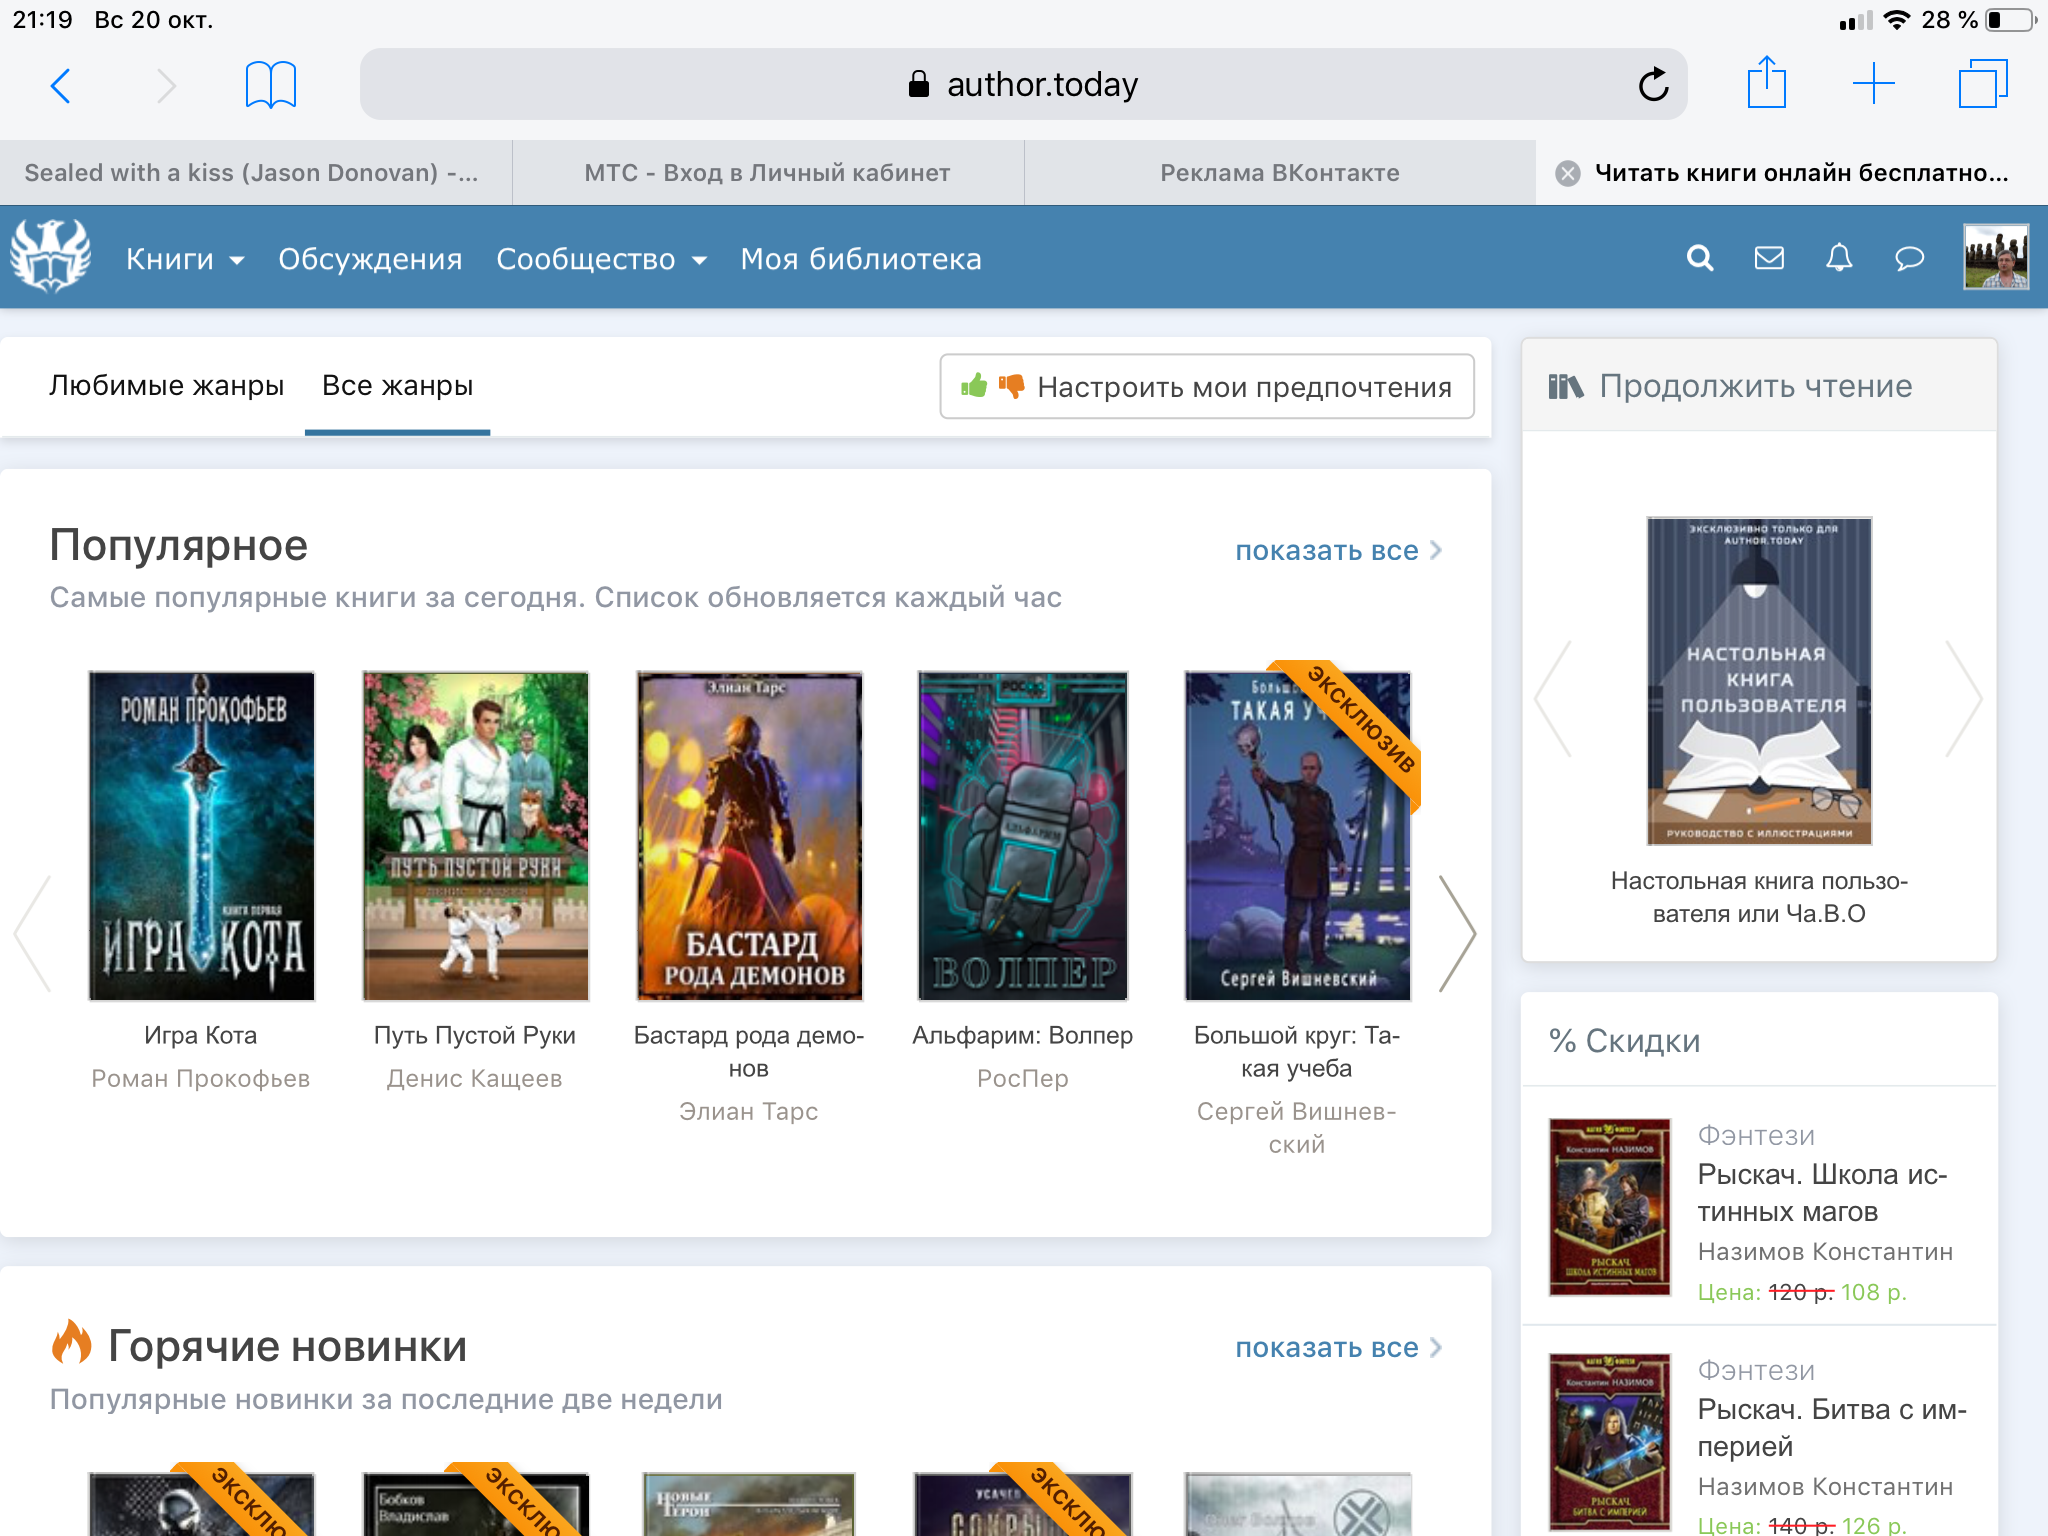Open site search magnifier icon

pyautogui.click(x=1700, y=259)
